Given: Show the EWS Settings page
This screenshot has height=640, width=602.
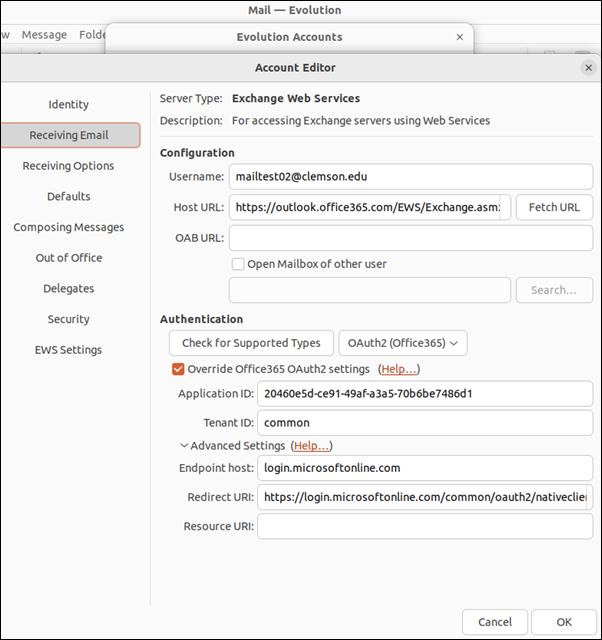Looking at the screenshot, I should [x=69, y=350].
